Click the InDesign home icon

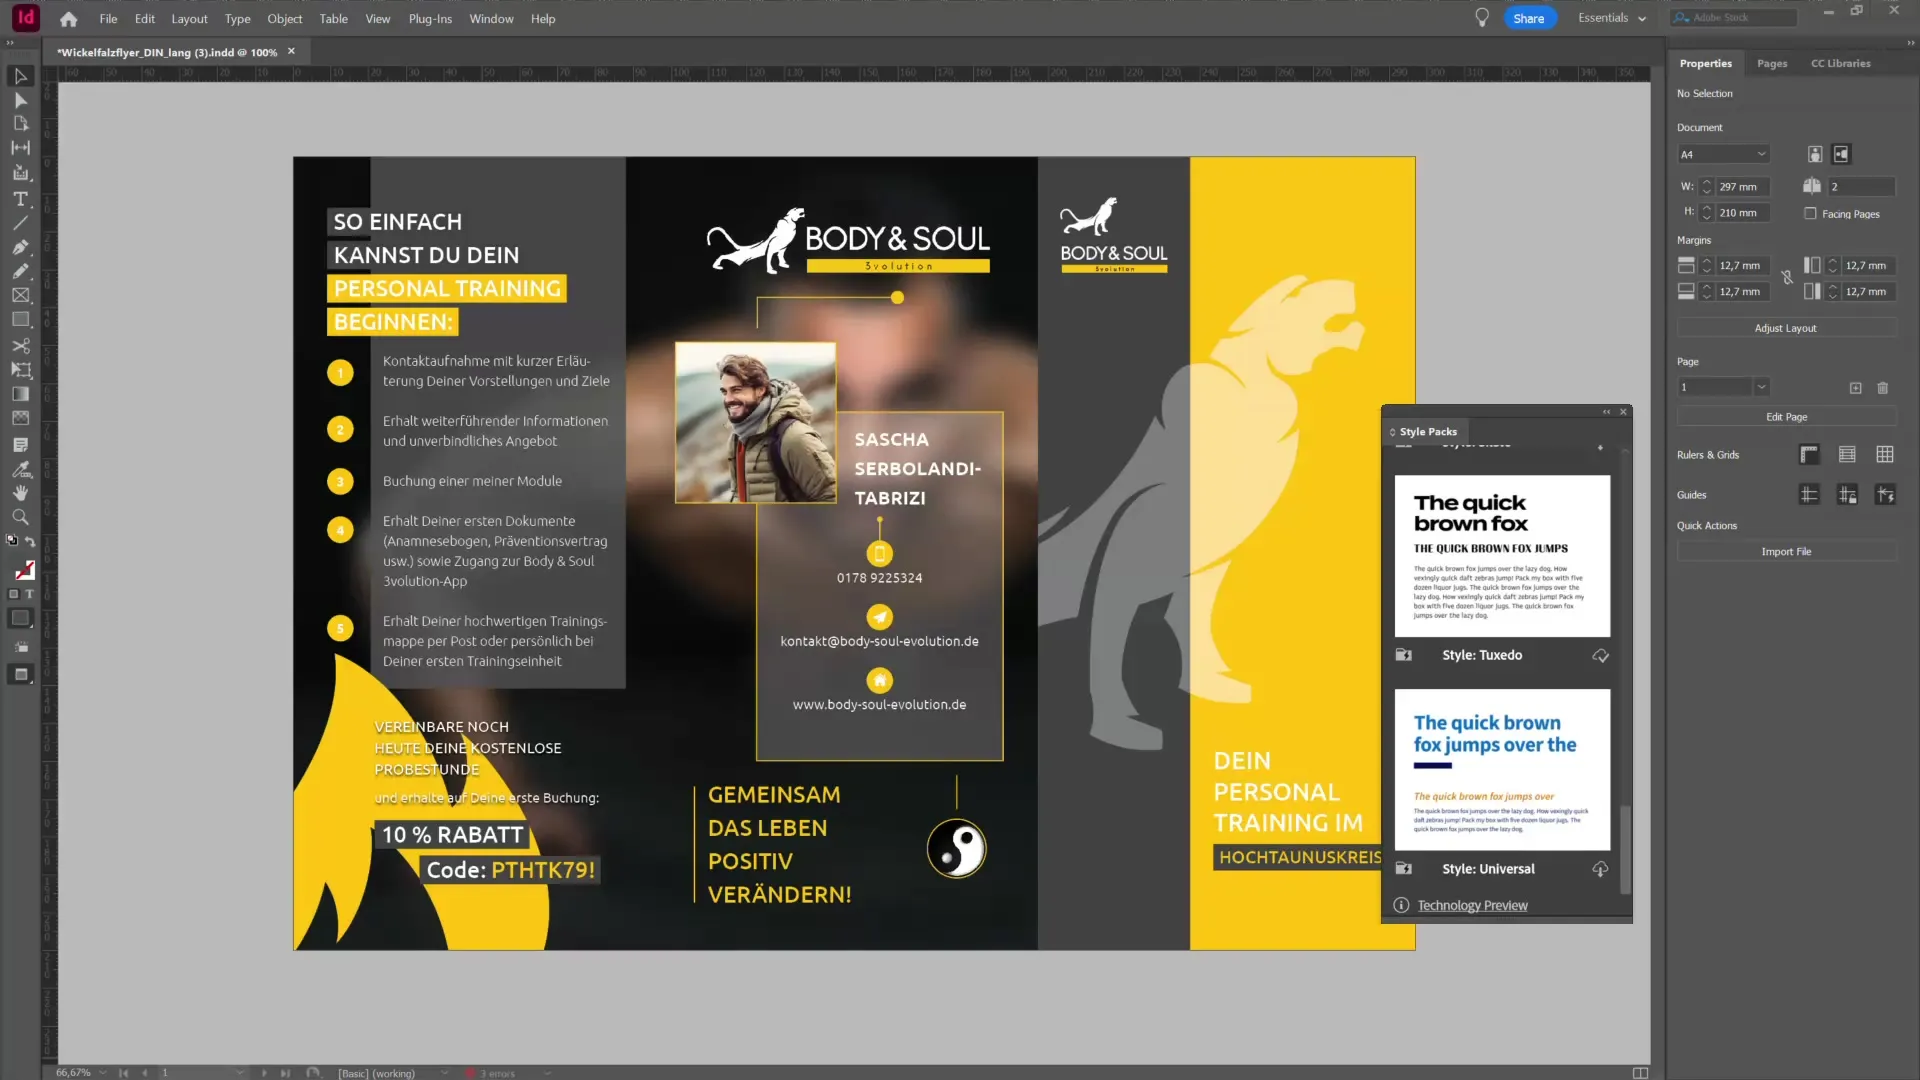click(68, 19)
